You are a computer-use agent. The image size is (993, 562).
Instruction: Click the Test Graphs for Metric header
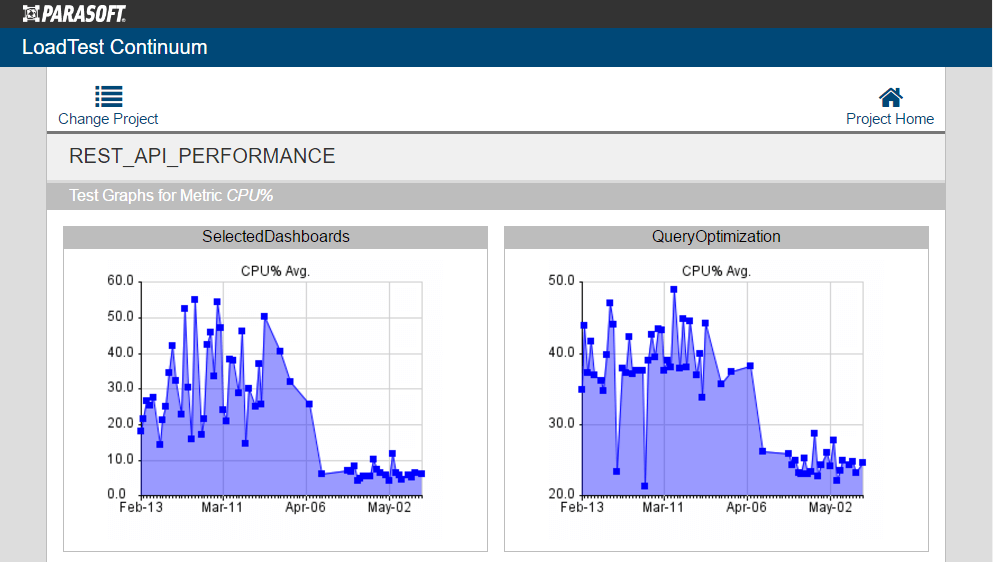[x=171, y=196]
